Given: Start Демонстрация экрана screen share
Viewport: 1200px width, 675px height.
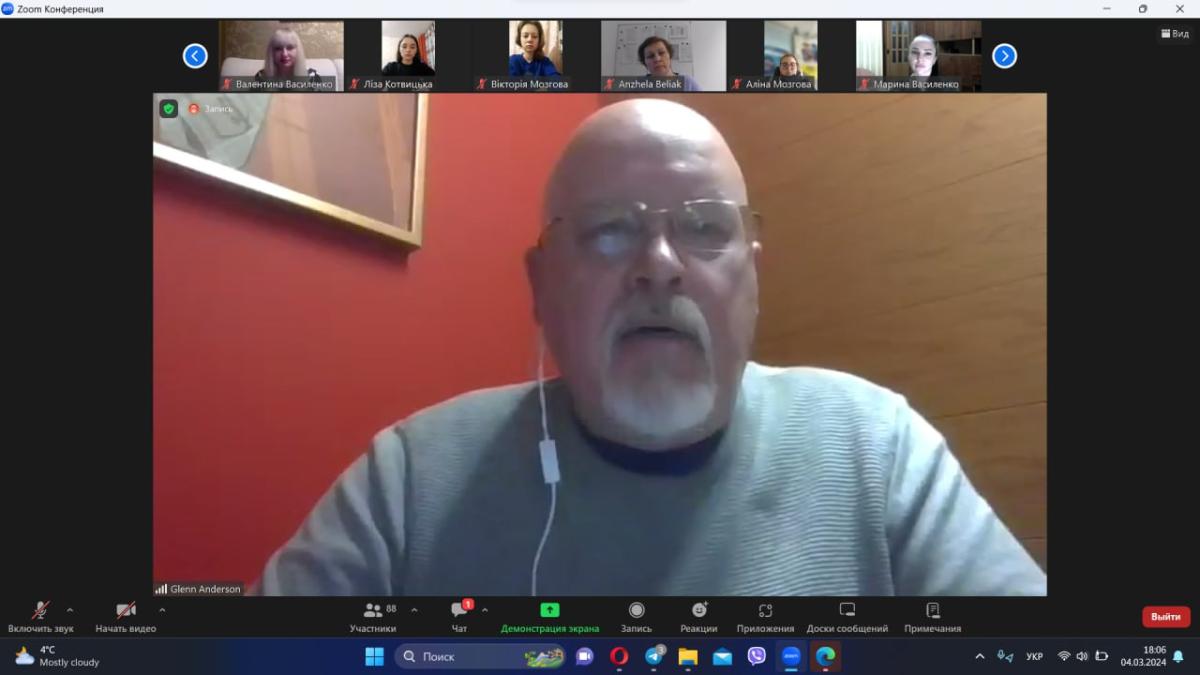Looking at the screenshot, I should (x=550, y=618).
